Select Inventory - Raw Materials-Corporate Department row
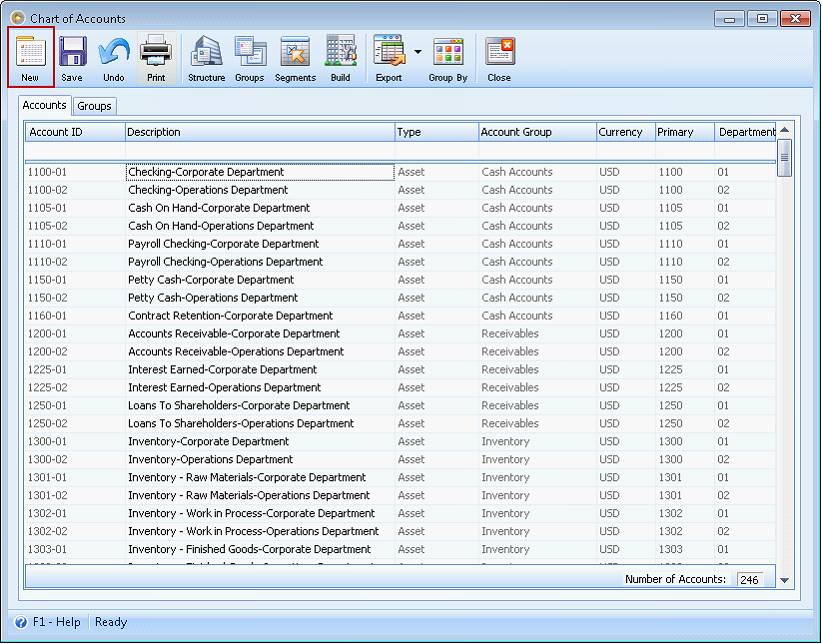Screen dimensions: 822x644 coord(401,477)
